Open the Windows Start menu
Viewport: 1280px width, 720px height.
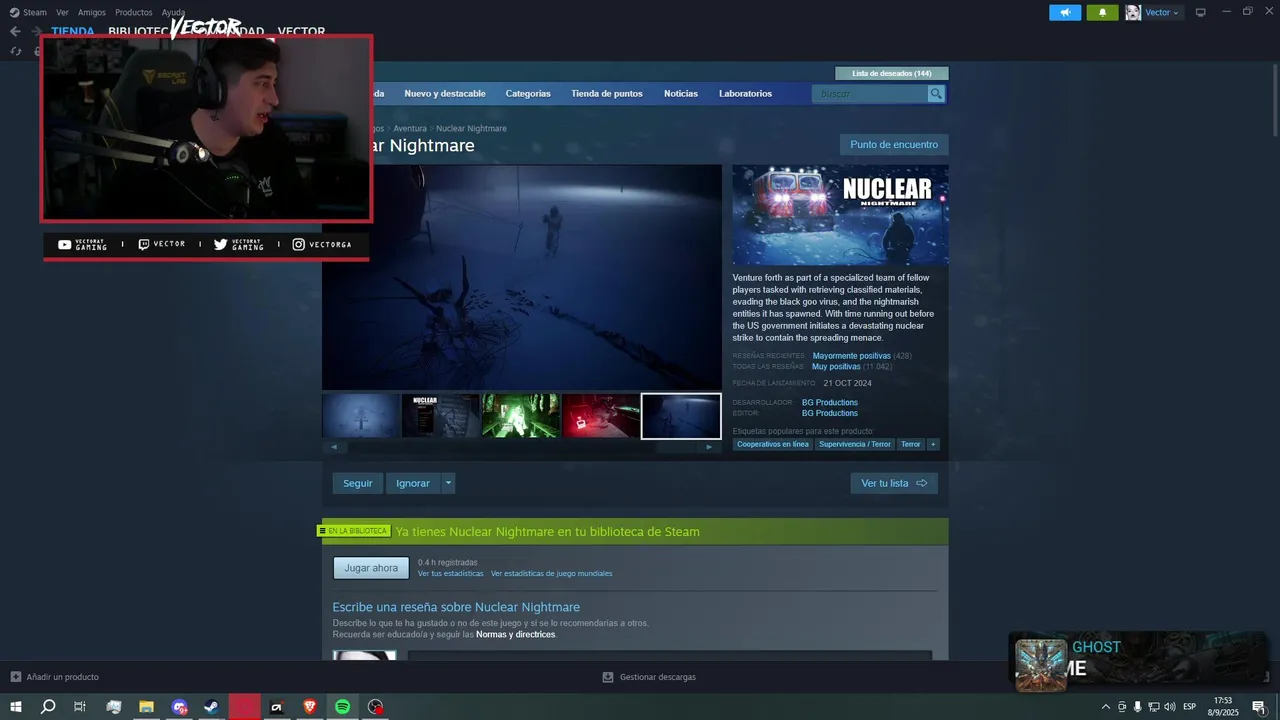pyautogui.click(x=16, y=707)
